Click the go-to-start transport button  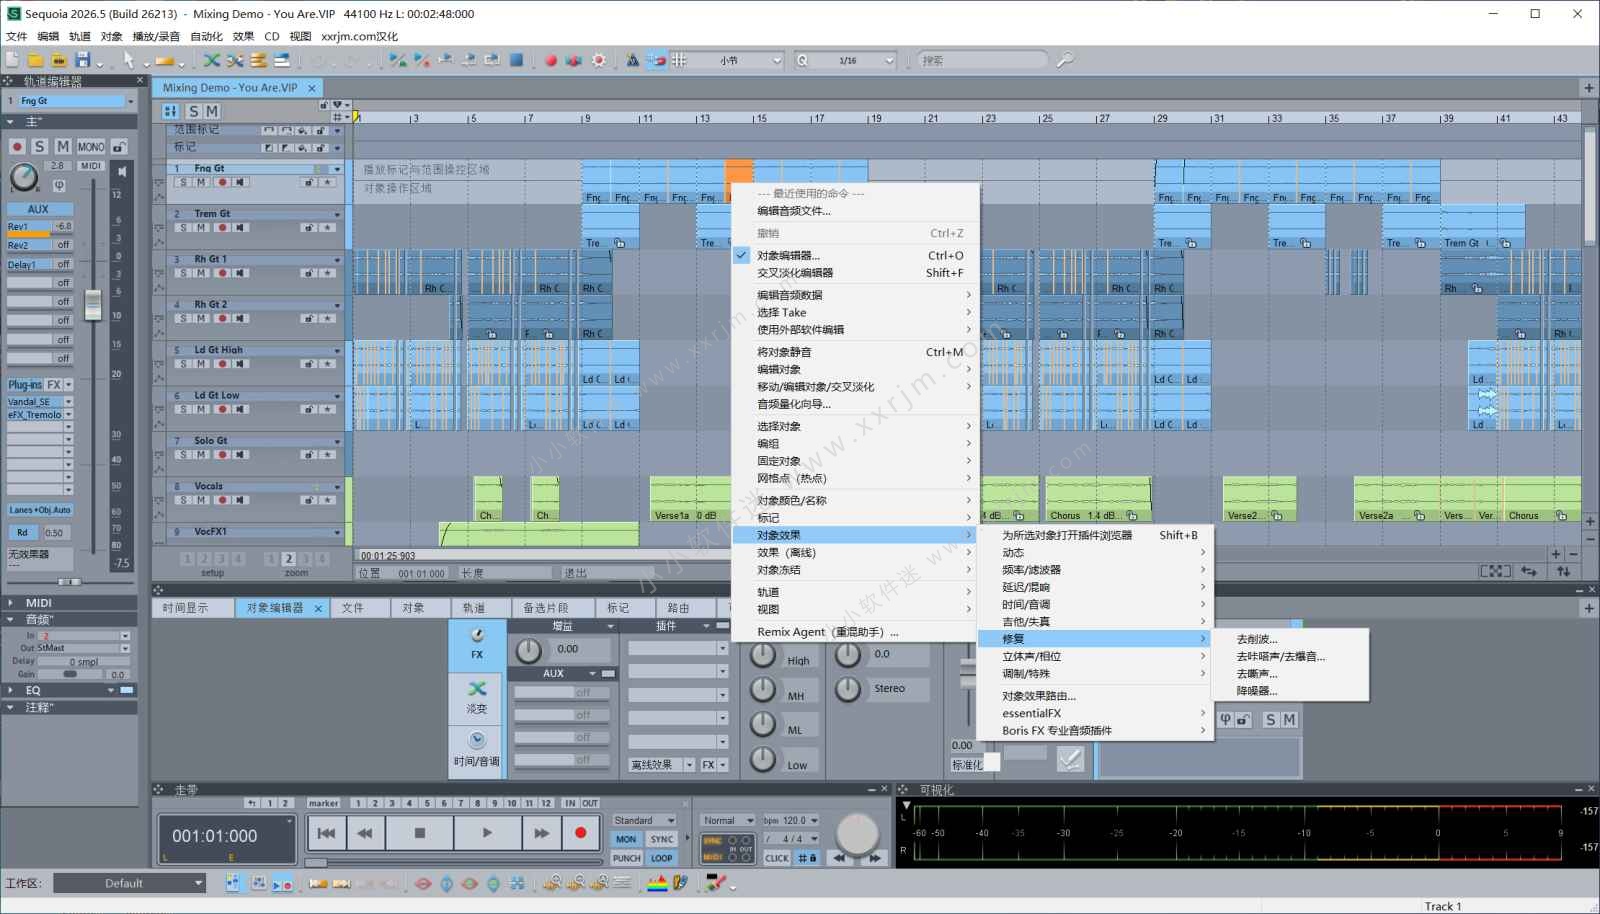pos(326,832)
